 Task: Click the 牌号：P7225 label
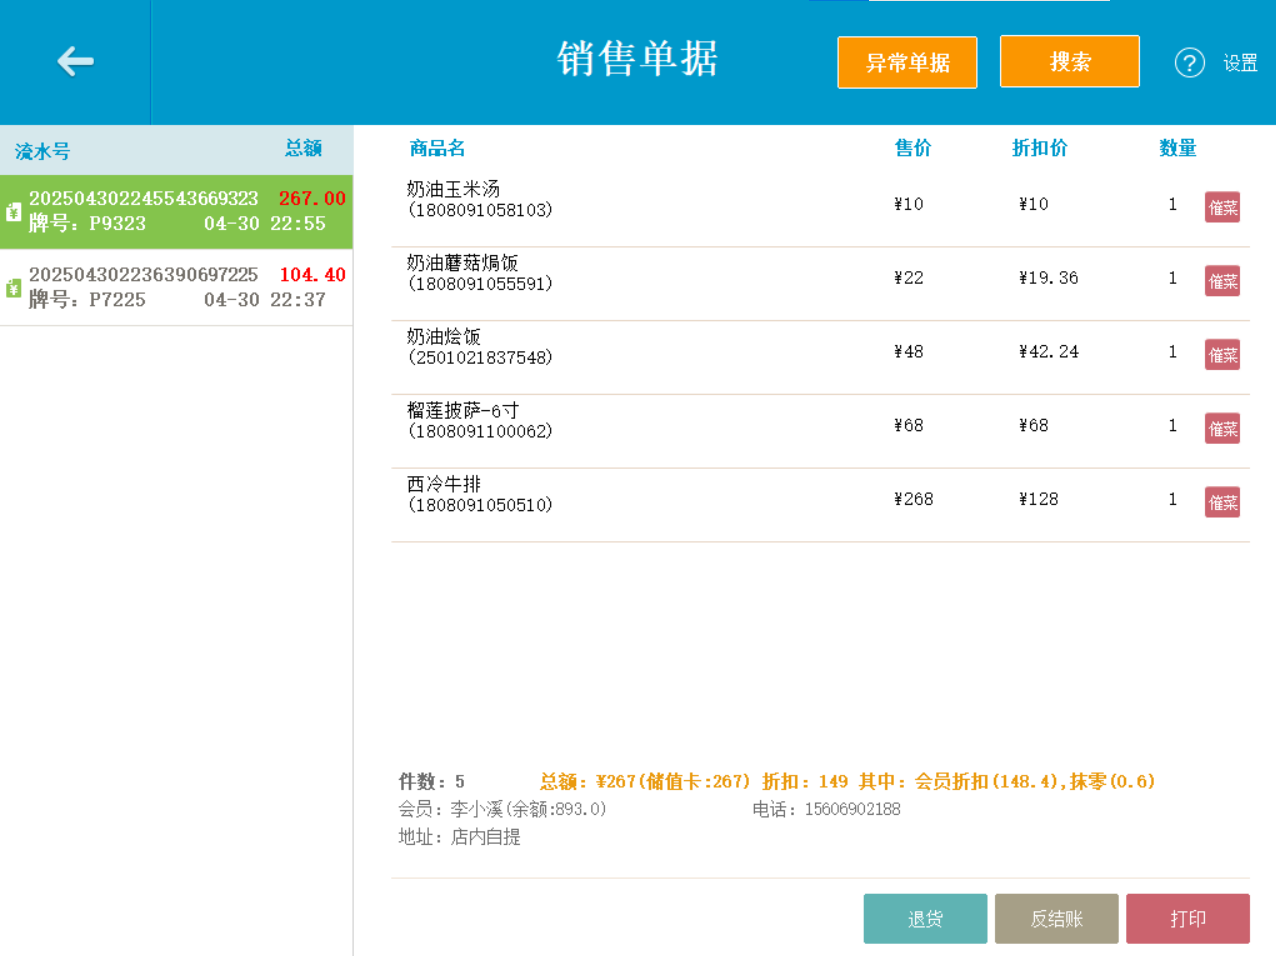(x=87, y=299)
